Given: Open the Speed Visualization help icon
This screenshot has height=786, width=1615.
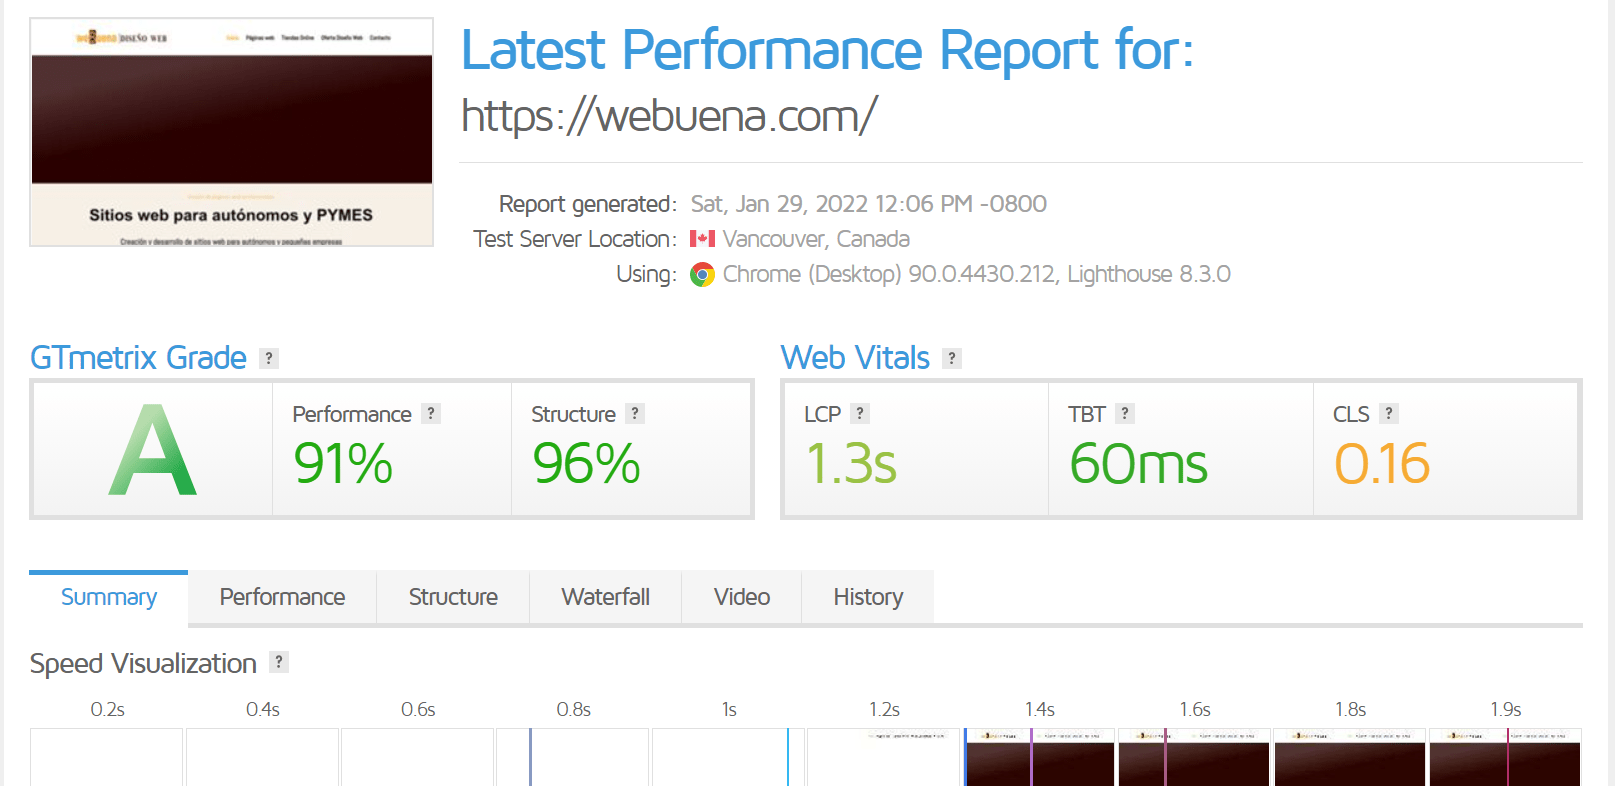Looking at the screenshot, I should [x=279, y=661].
